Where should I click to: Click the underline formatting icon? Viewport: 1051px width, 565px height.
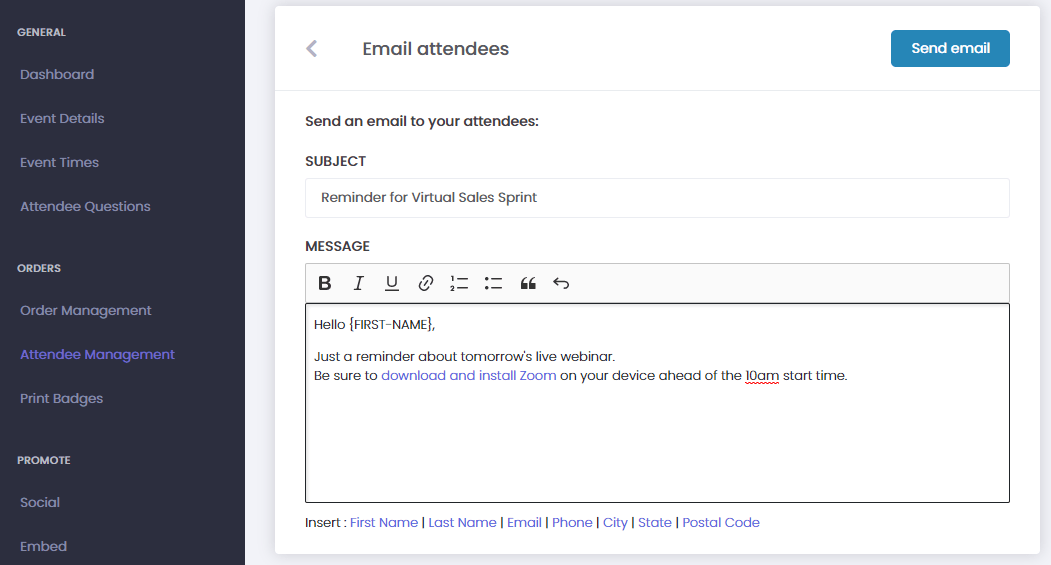pos(392,283)
